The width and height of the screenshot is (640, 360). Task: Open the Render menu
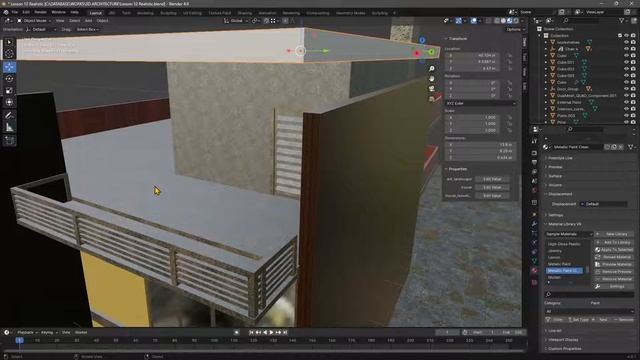click(40, 12)
